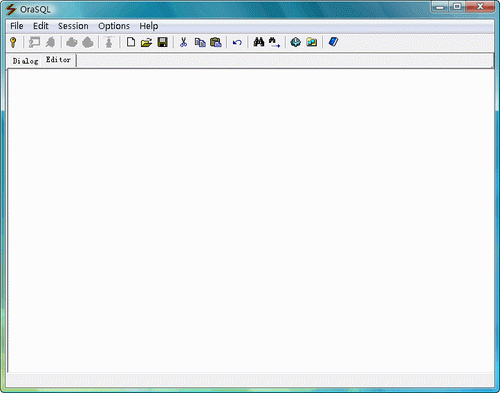
Task: Switch to the Dialog tab
Action: point(25,61)
